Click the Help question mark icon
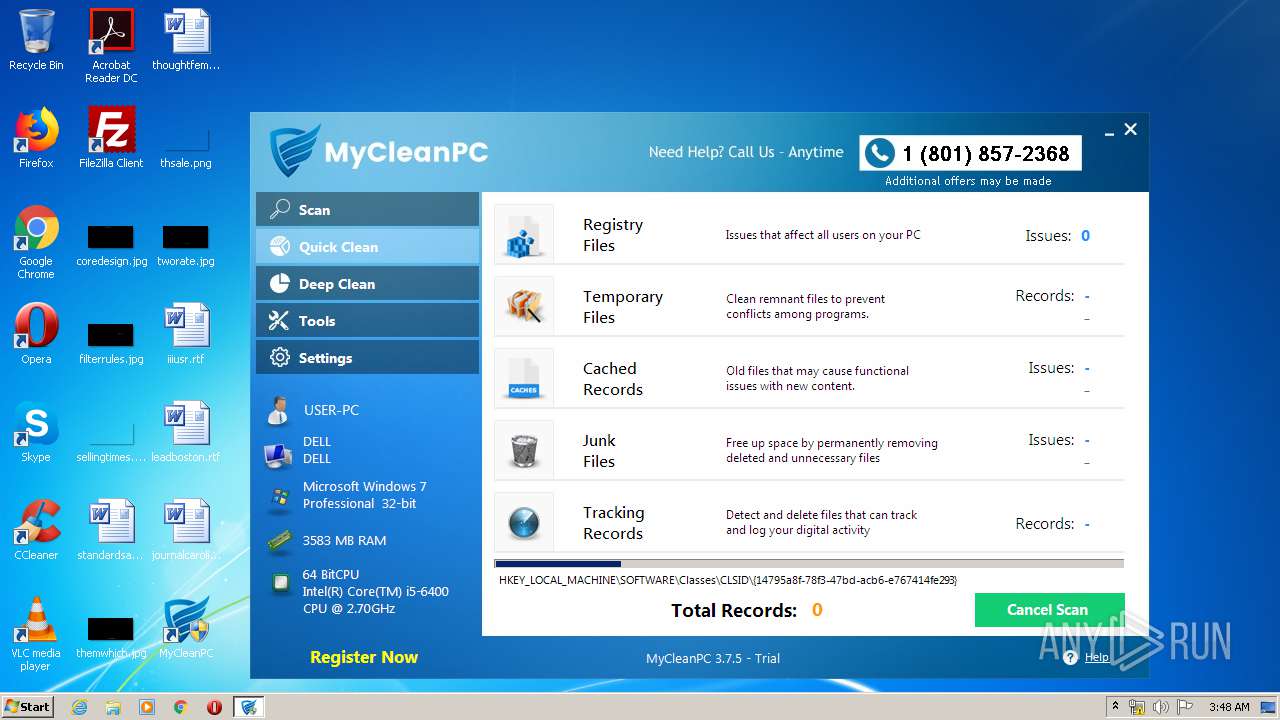Image resolution: width=1280 pixels, height=720 pixels. [1071, 657]
